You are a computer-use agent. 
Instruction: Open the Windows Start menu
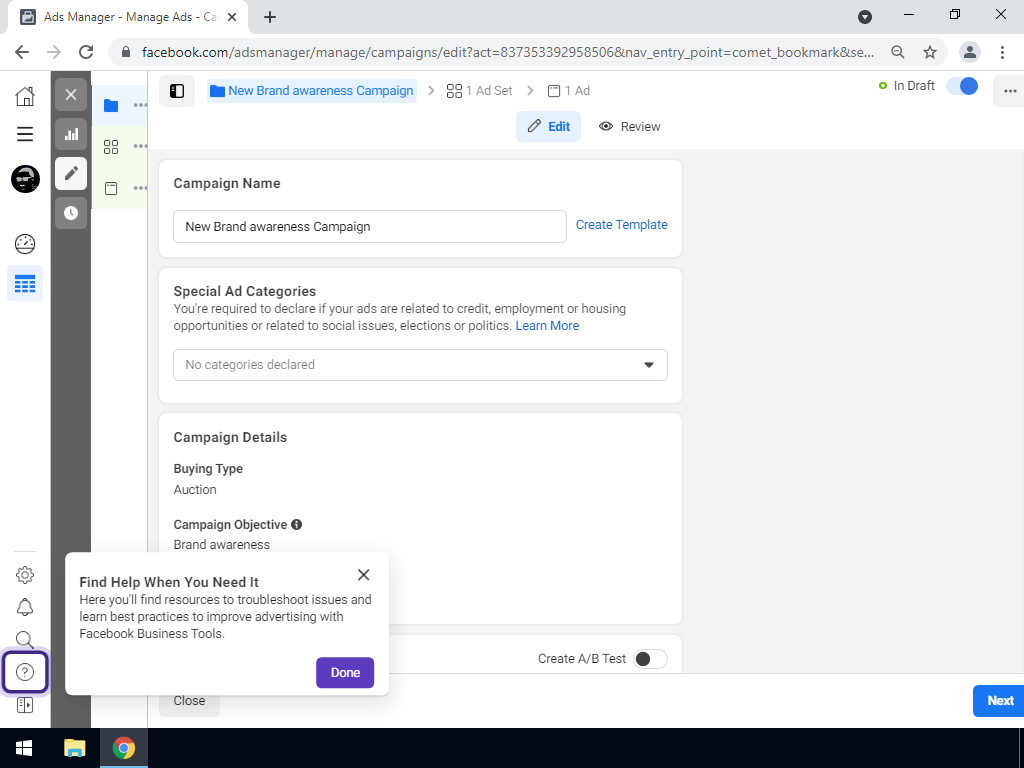point(25,748)
